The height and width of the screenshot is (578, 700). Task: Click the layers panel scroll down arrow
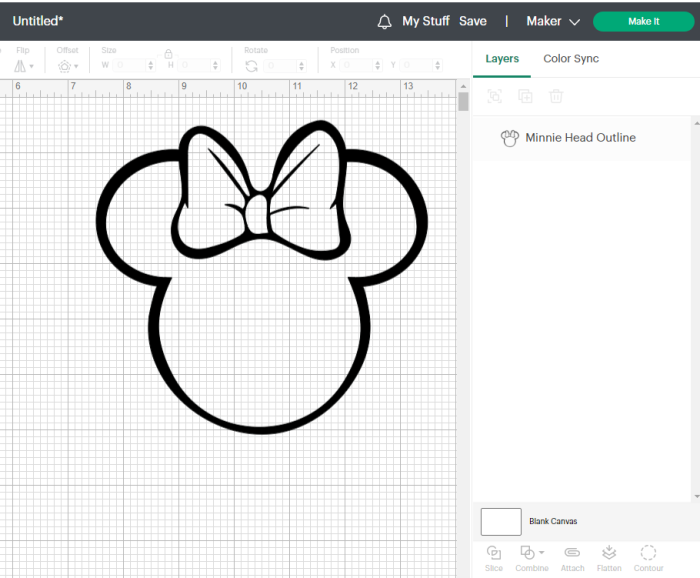coord(696,496)
